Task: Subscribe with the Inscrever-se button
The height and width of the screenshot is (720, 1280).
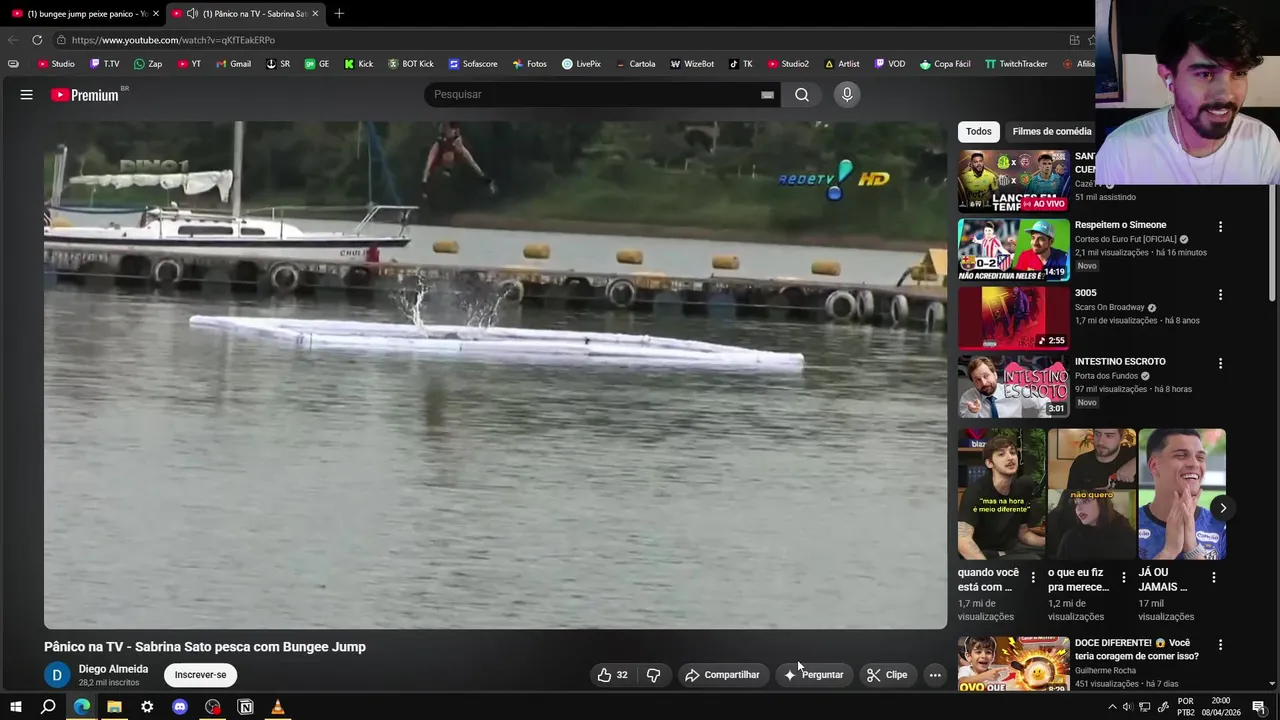Action: (200, 675)
